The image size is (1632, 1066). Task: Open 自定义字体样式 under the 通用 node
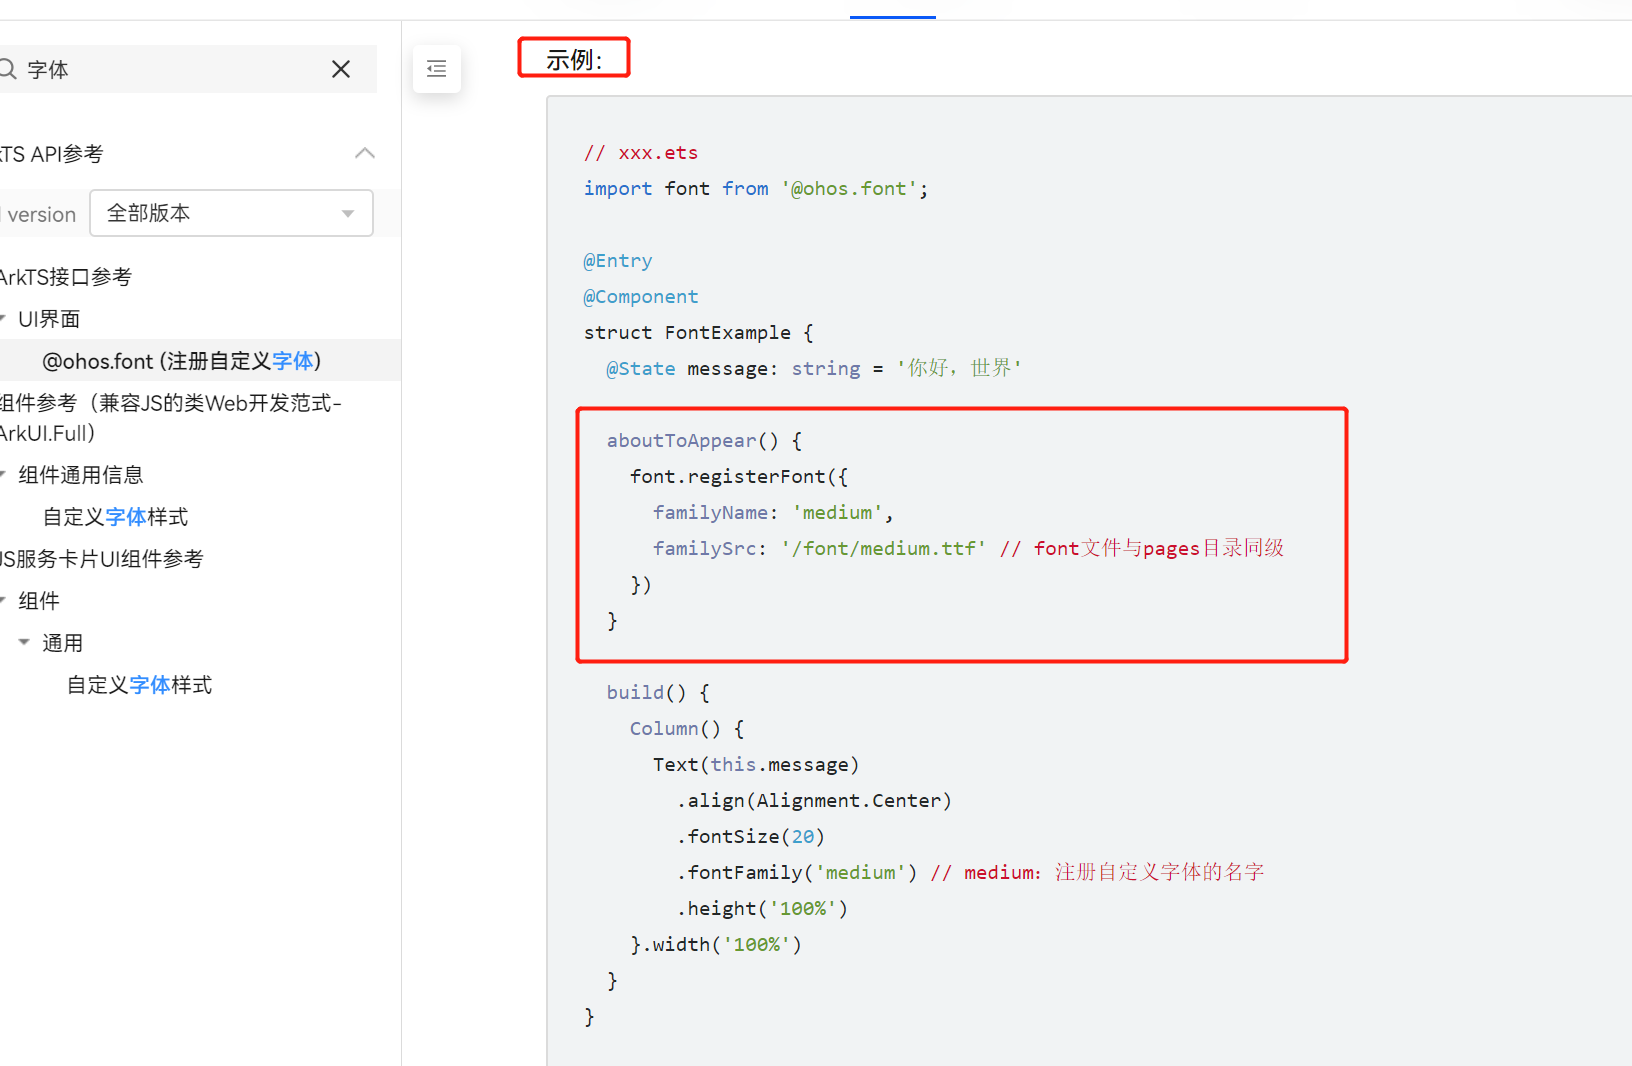[139, 685]
